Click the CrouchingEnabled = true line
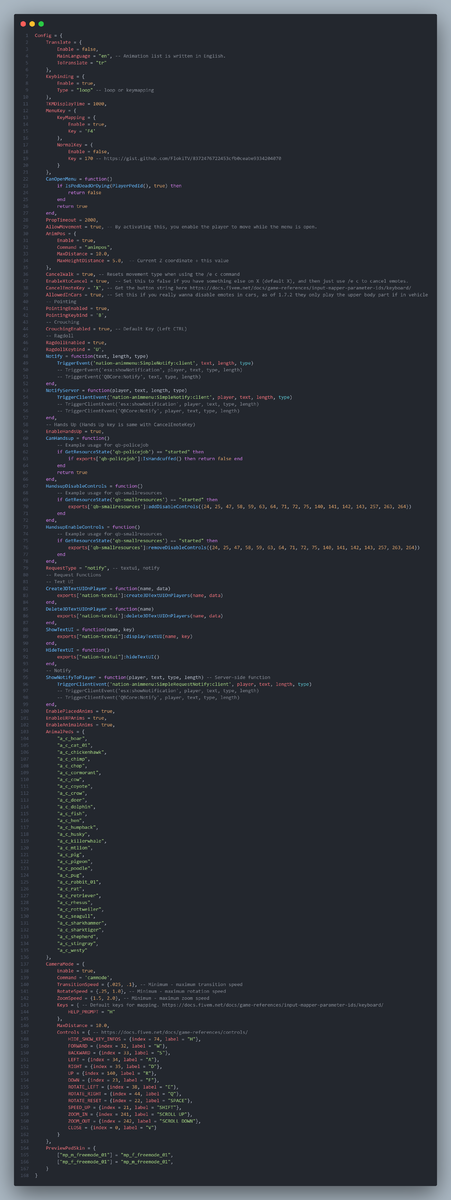Image resolution: width=451 pixels, height=1200 pixels. tap(78, 329)
